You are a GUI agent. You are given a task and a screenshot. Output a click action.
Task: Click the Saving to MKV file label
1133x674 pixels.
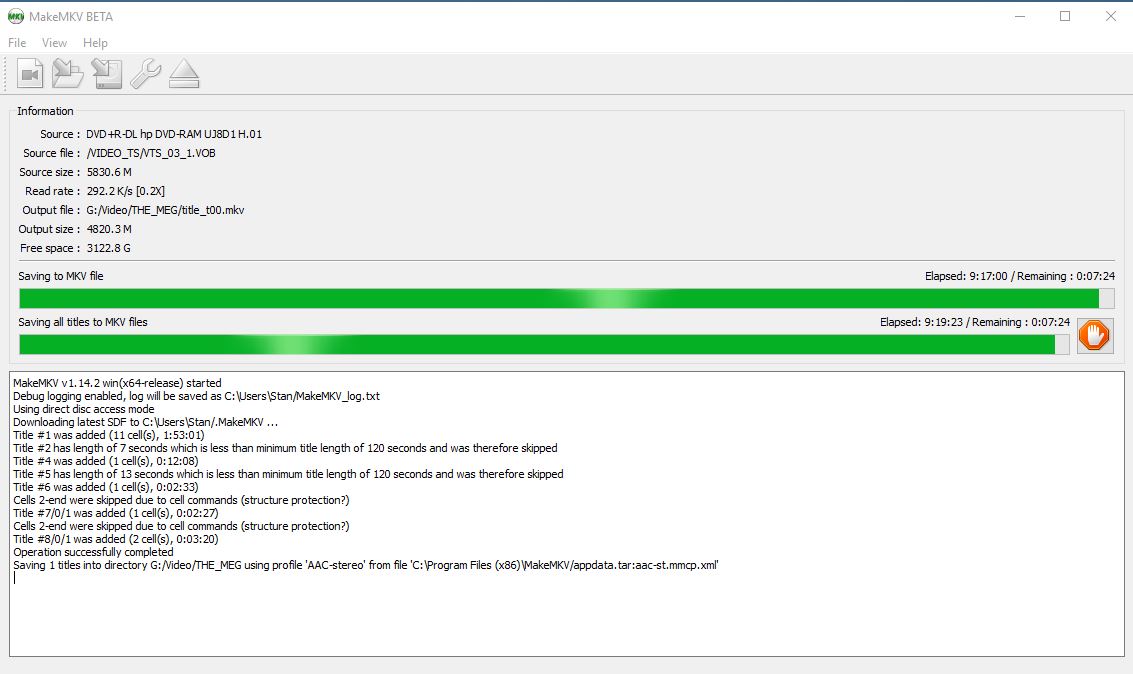(61, 276)
